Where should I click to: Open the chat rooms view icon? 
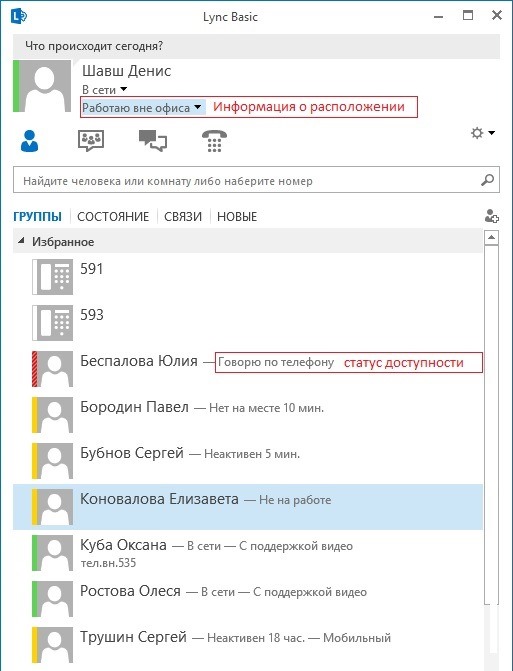click(91, 141)
